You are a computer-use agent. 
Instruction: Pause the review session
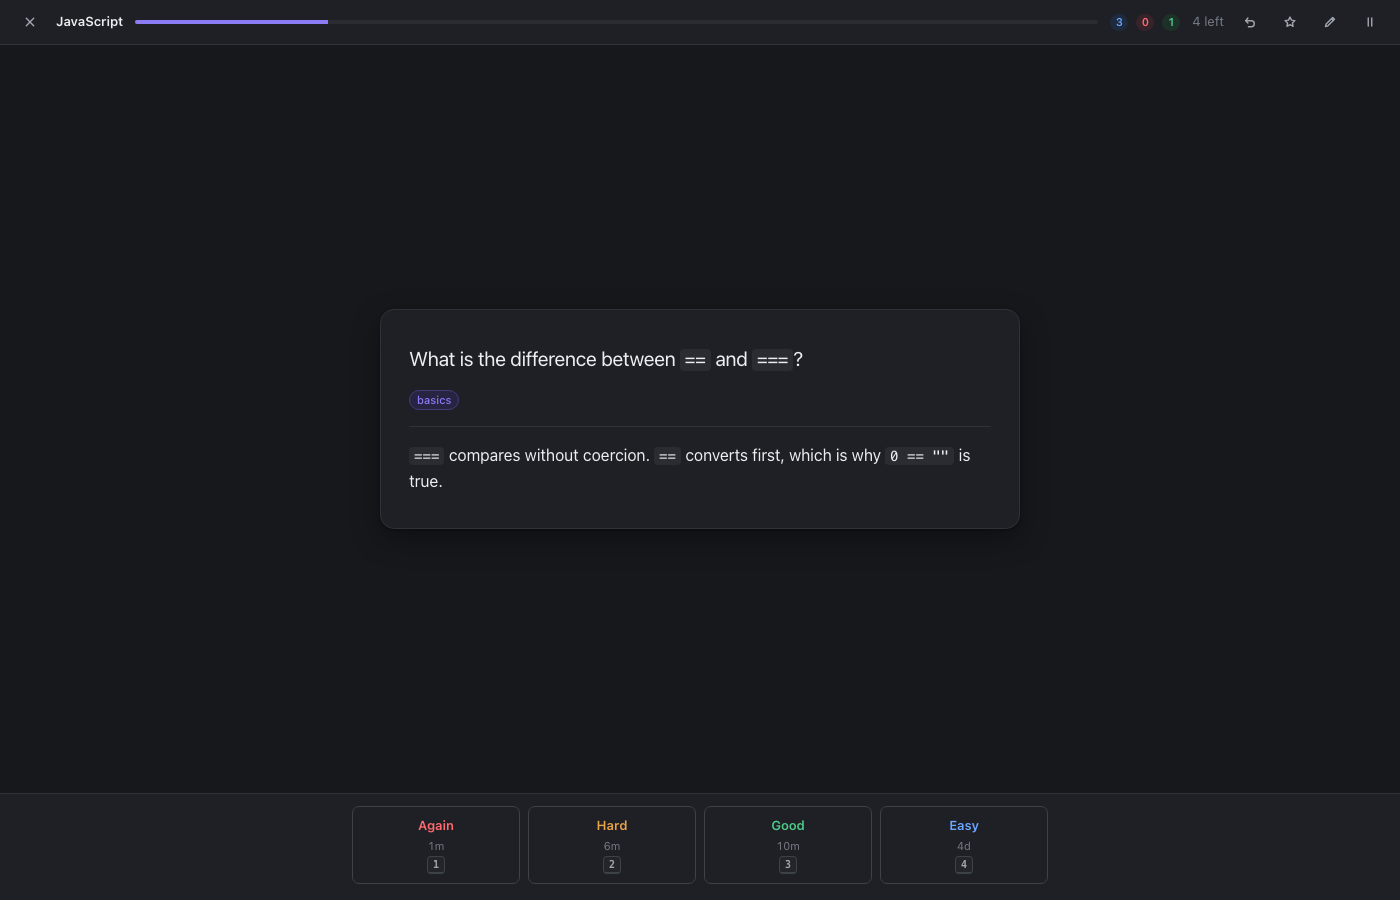pos(1370,22)
